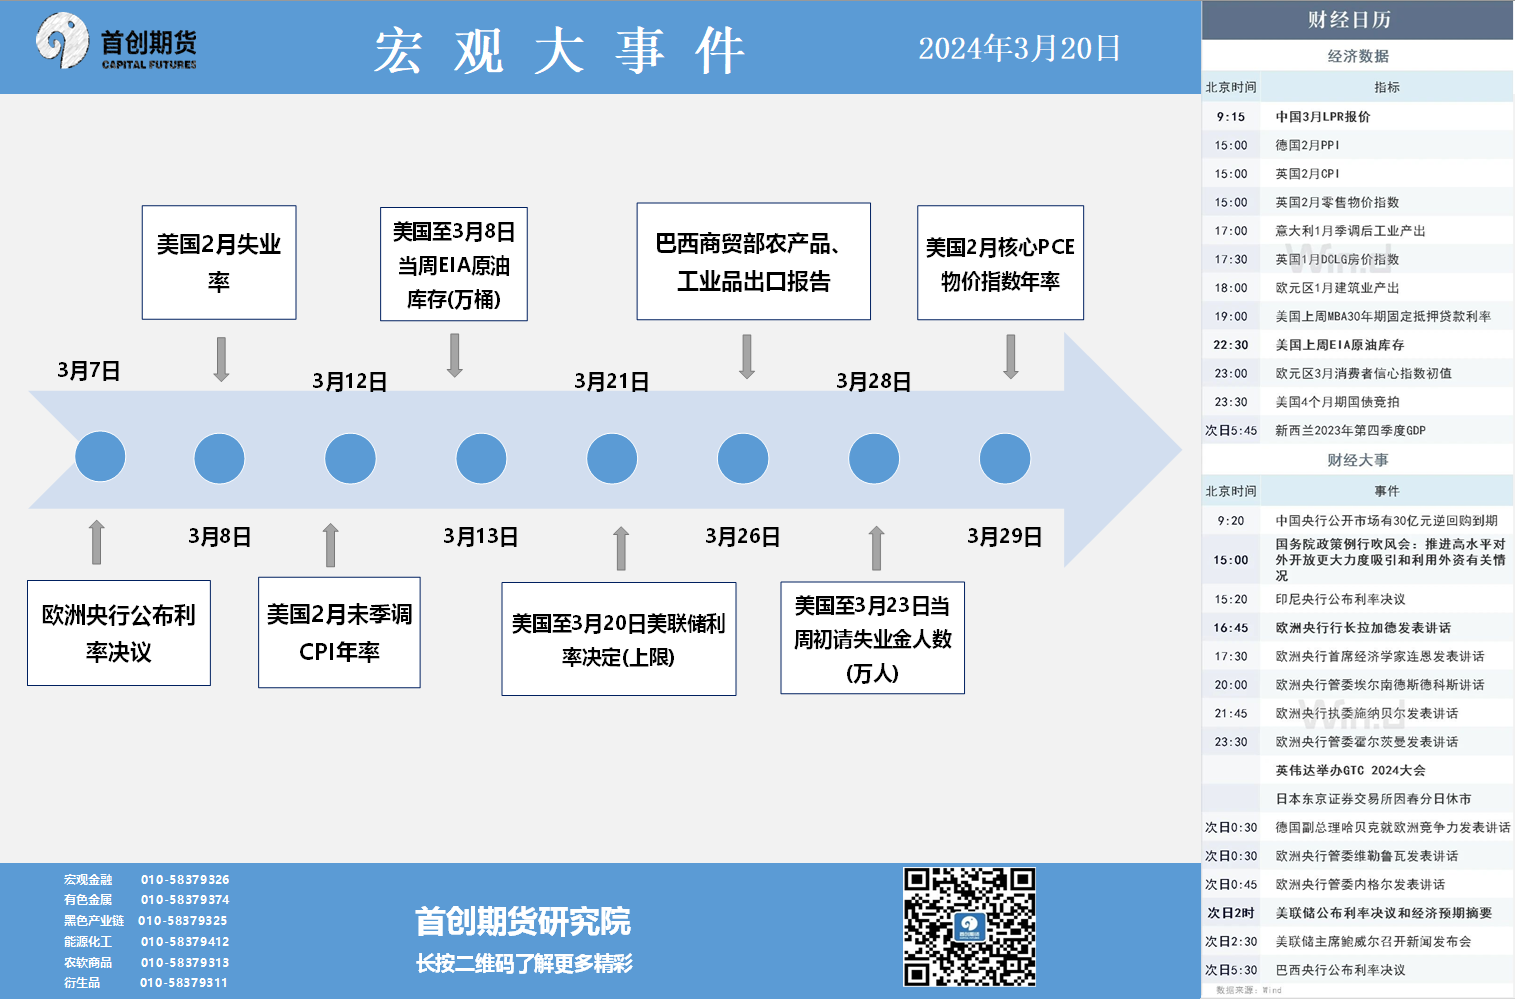Click the 能源化工 phone number 010-58379412
This screenshot has width=1515, height=999.
185,942
